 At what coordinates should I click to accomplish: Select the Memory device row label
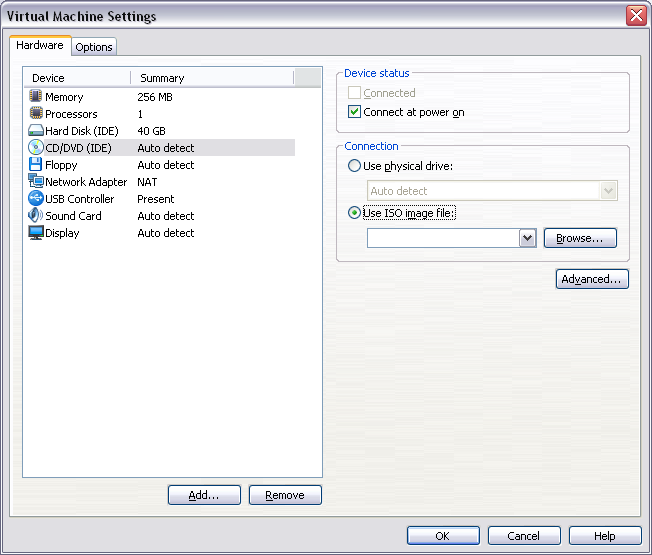click(64, 97)
